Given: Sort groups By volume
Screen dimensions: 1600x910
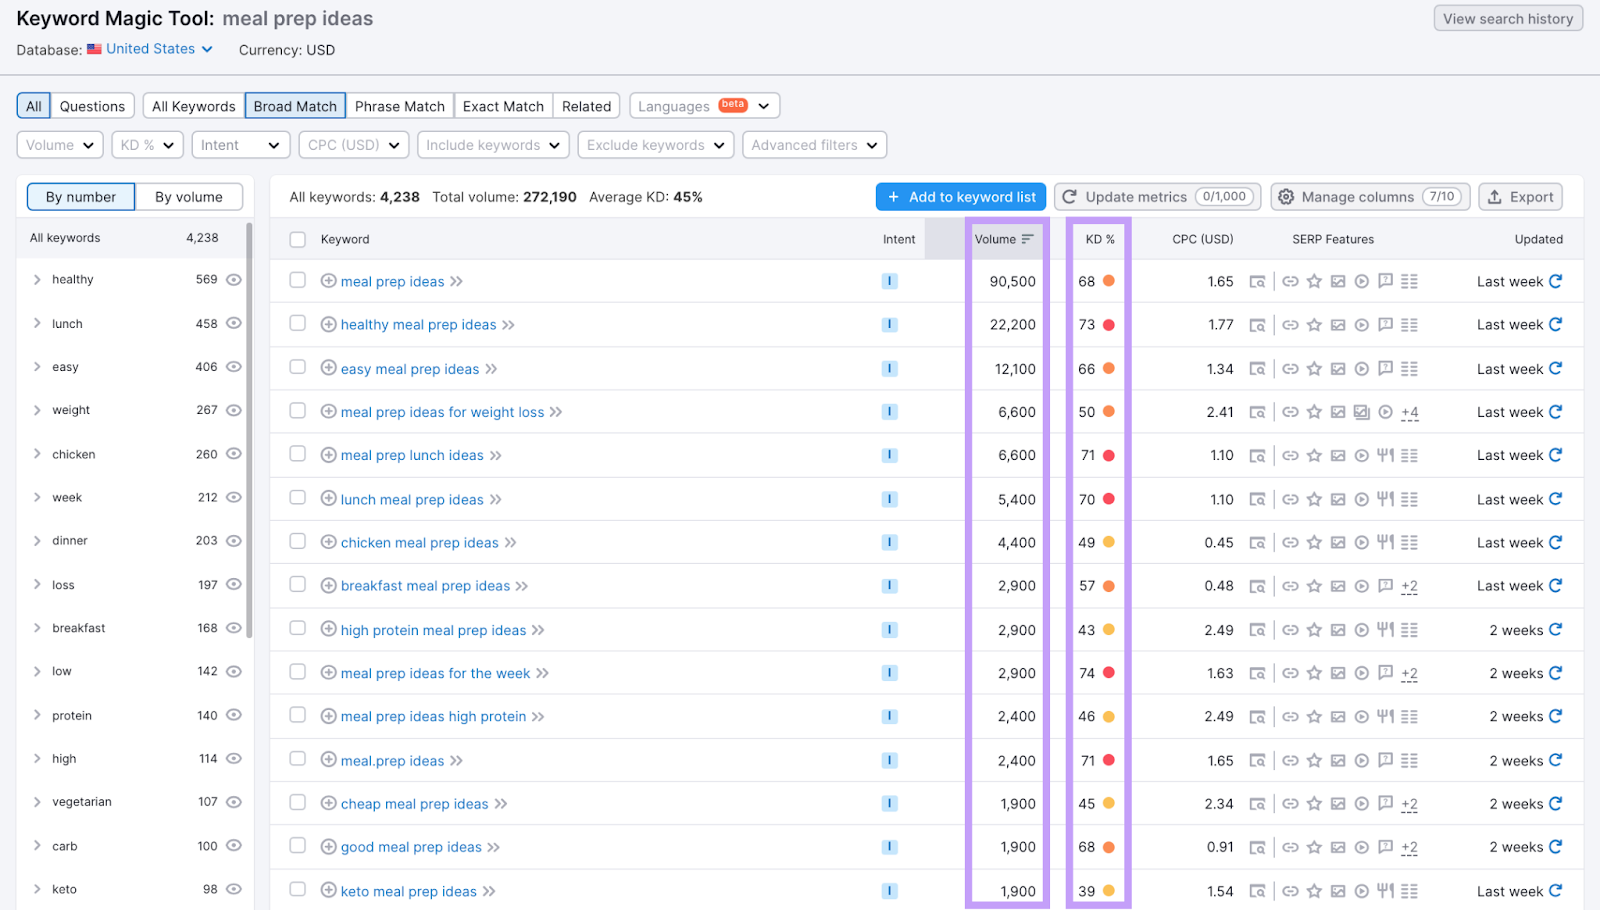Looking at the screenshot, I should [x=189, y=197].
